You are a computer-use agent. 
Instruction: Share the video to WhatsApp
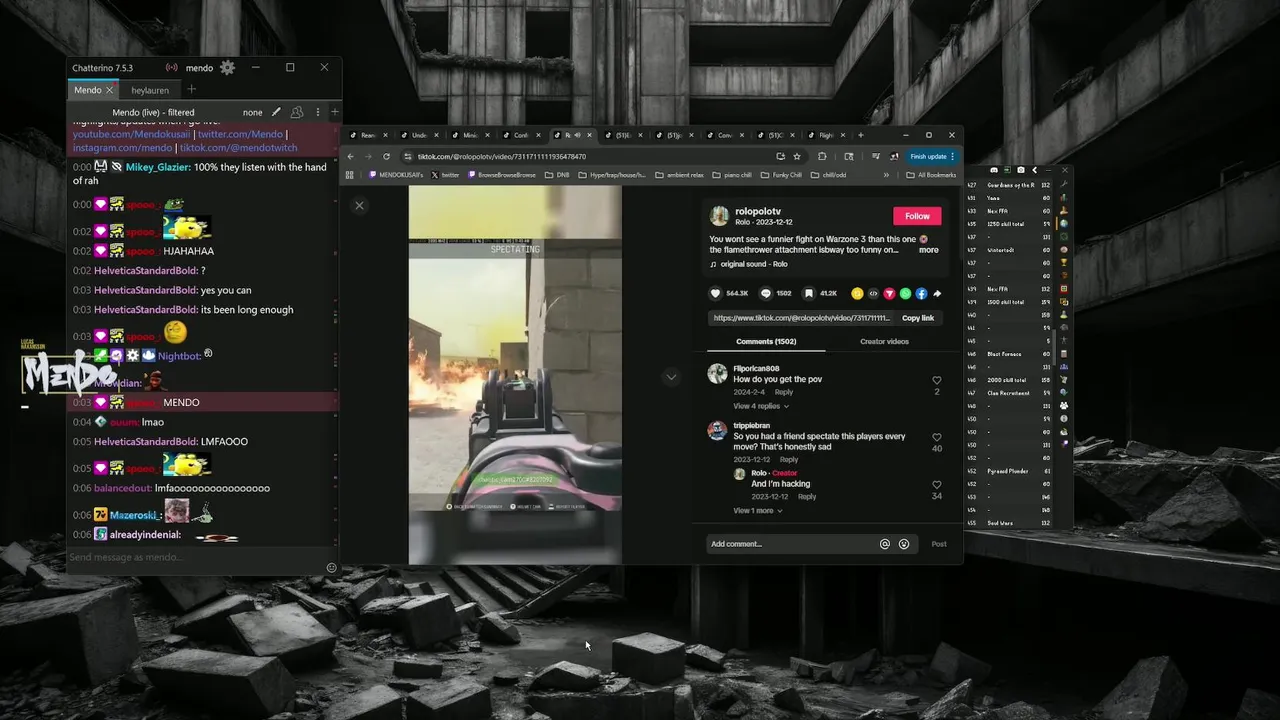905,294
